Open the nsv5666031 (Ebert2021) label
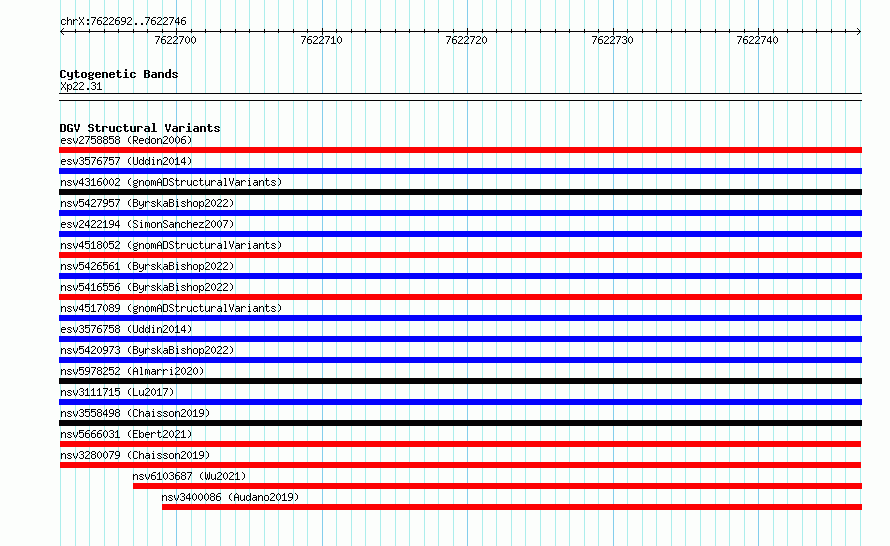Viewport: 890px width, 546px height. [126, 434]
